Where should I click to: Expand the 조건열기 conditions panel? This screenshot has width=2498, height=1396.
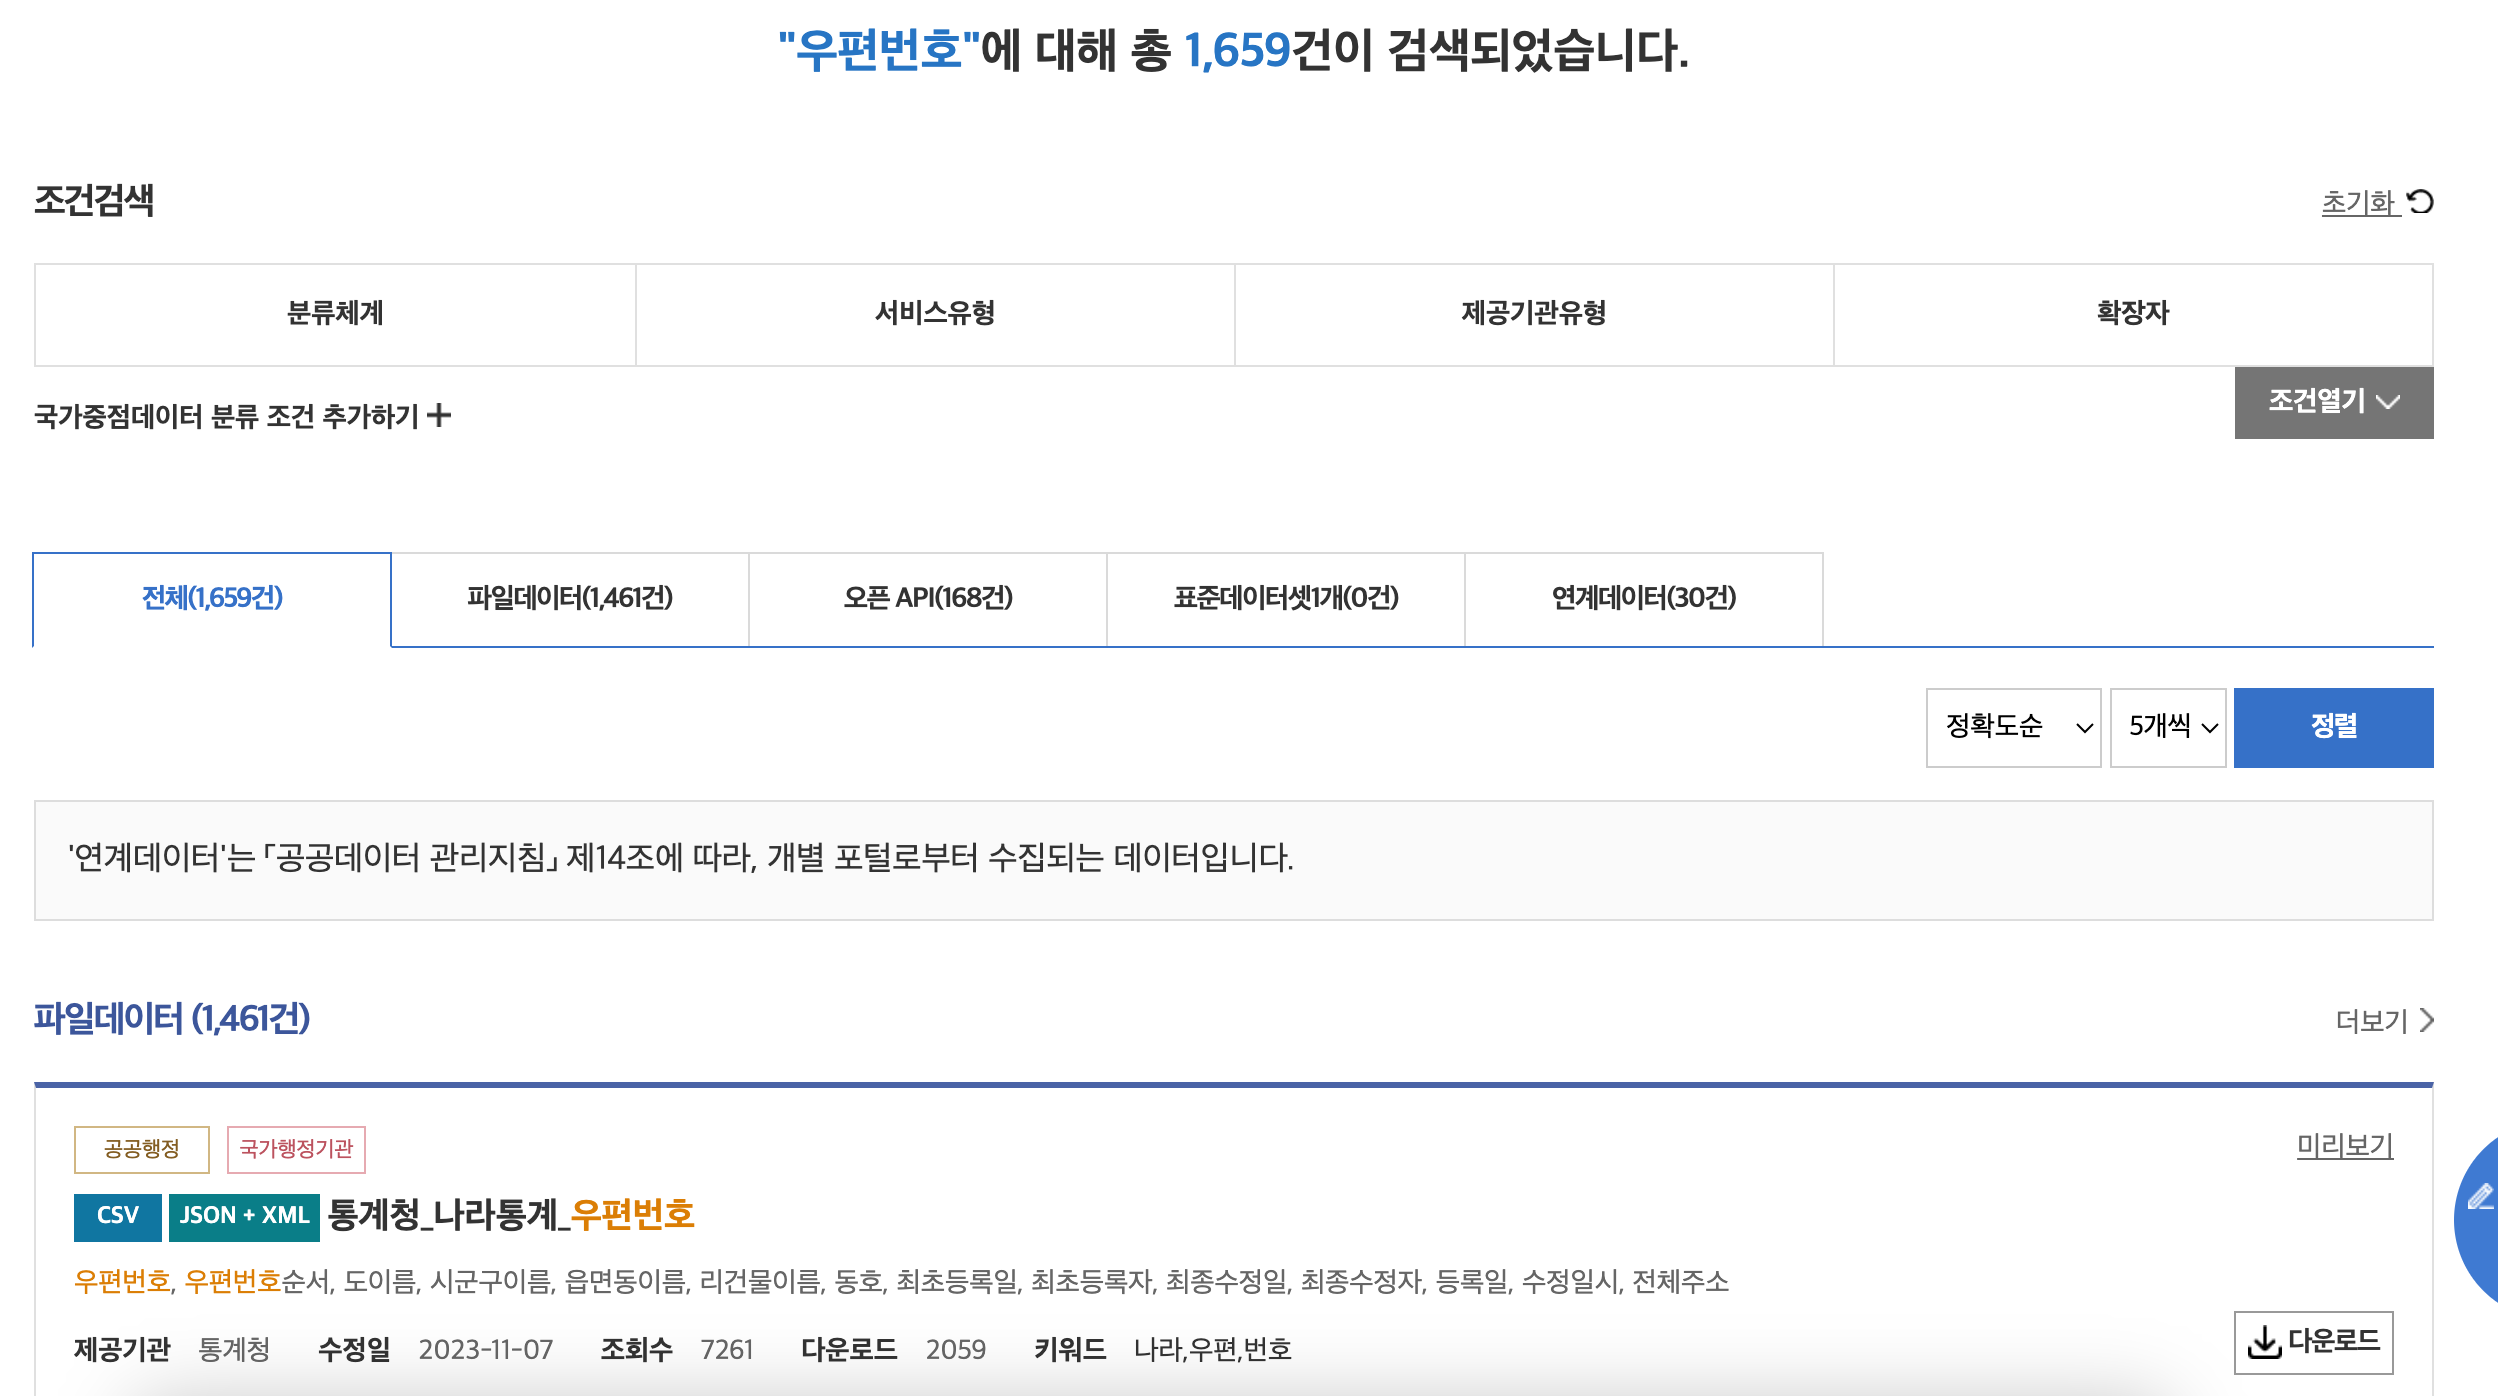[x=2333, y=402]
